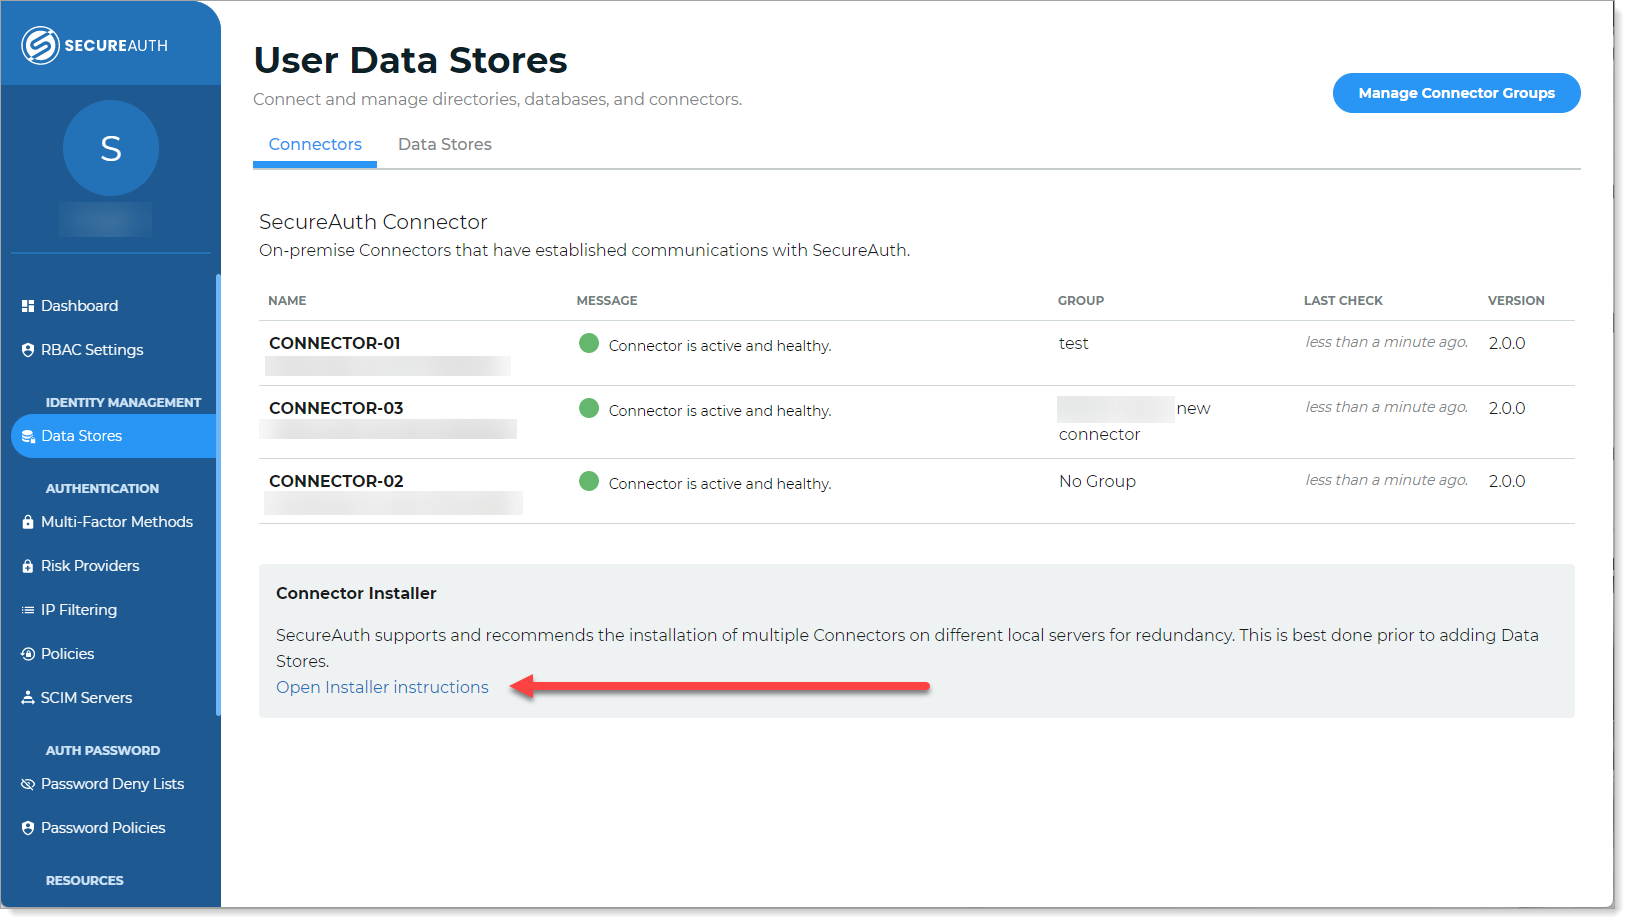The height and width of the screenshot is (924, 1630).
Task: Click the Dashboard grid icon
Action: 28,306
